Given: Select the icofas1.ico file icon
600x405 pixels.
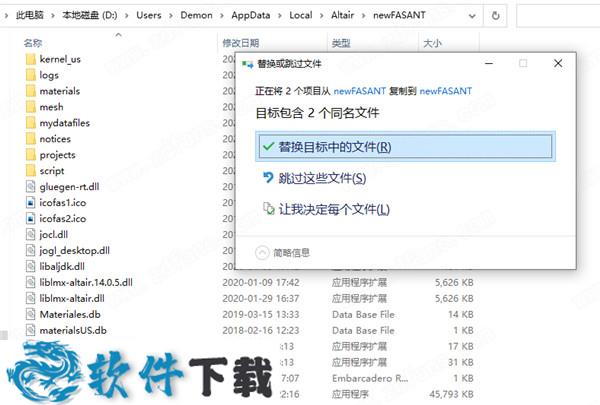Looking at the screenshot, I should coord(31,203).
